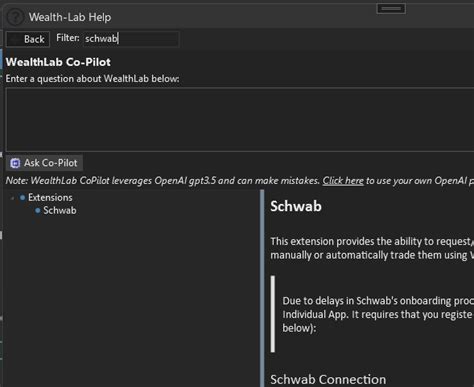
Task: Open the 'Click here' OpenAI key link
Action: [343, 181]
